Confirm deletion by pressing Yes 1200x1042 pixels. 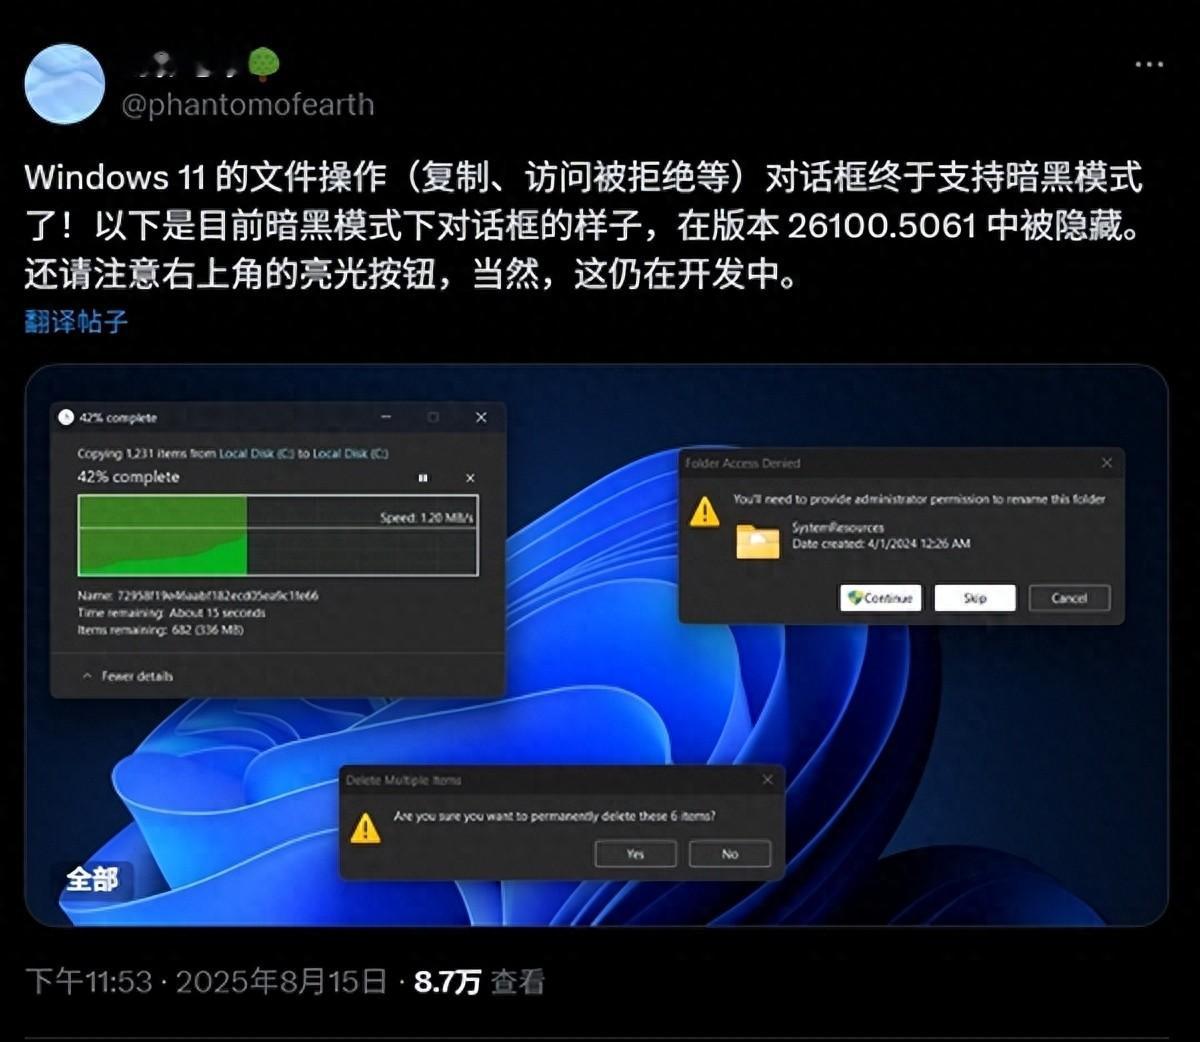635,853
